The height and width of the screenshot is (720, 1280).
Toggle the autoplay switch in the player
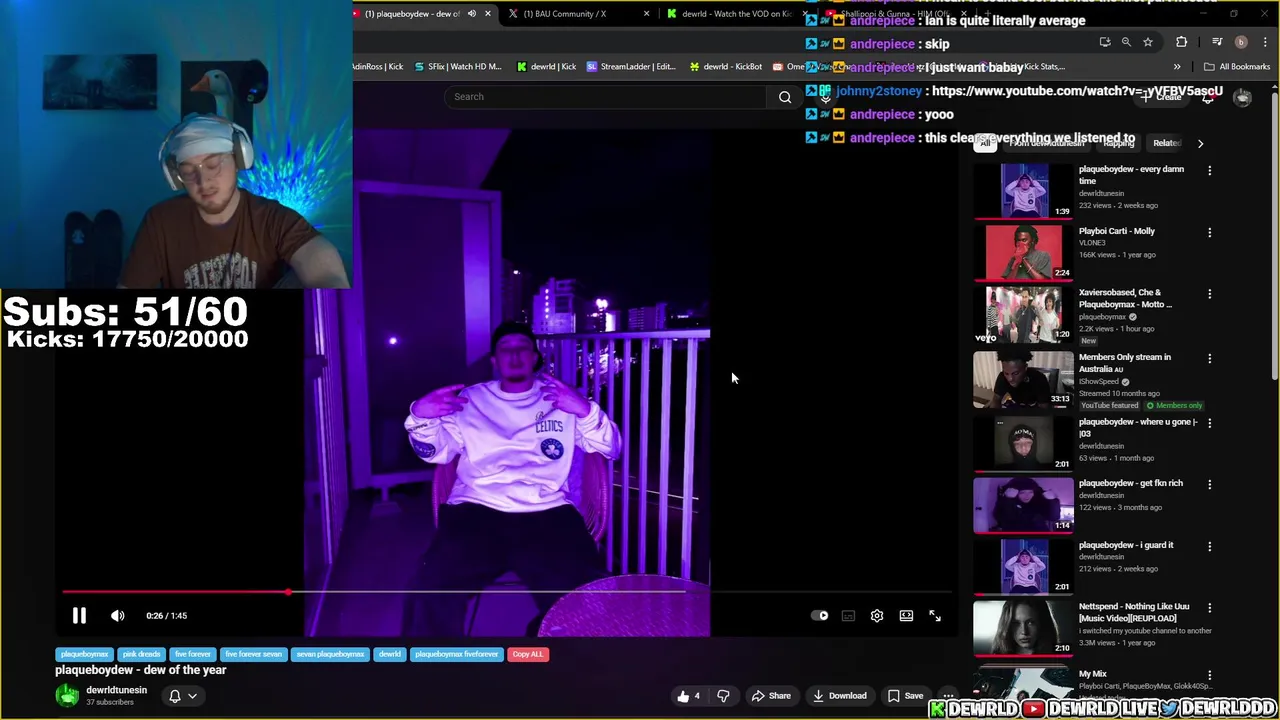click(819, 616)
